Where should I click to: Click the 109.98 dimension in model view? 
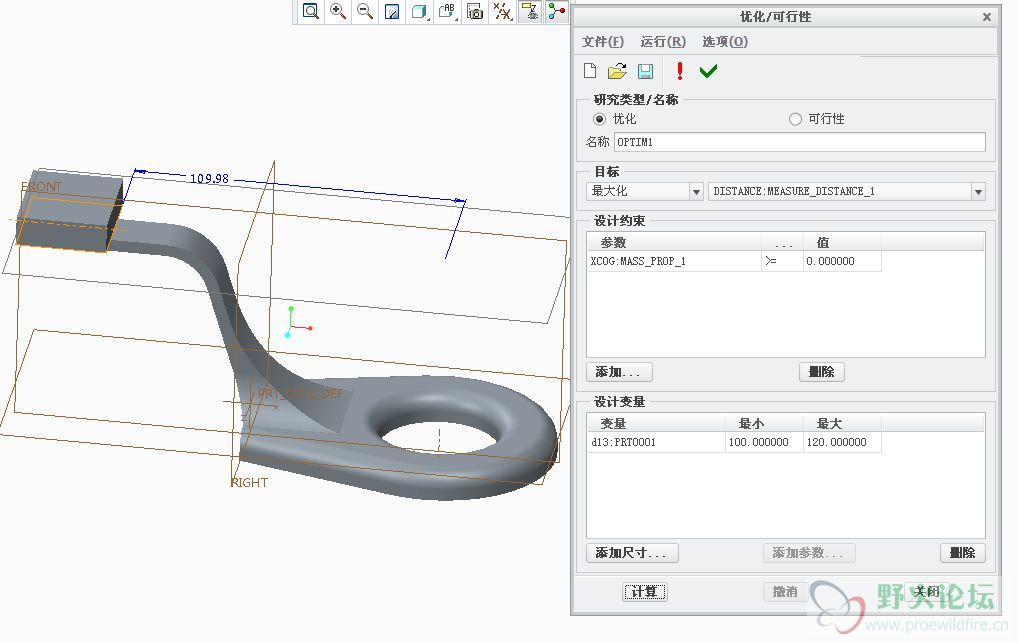pyautogui.click(x=209, y=179)
